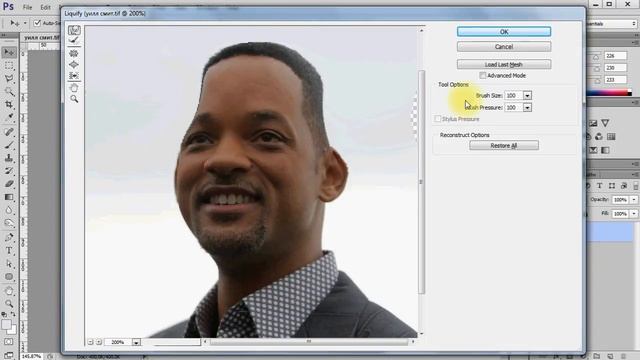Filter layers by type using T icon
The image size is (640, 360).
pyautogui.click(x=600, y=186)
